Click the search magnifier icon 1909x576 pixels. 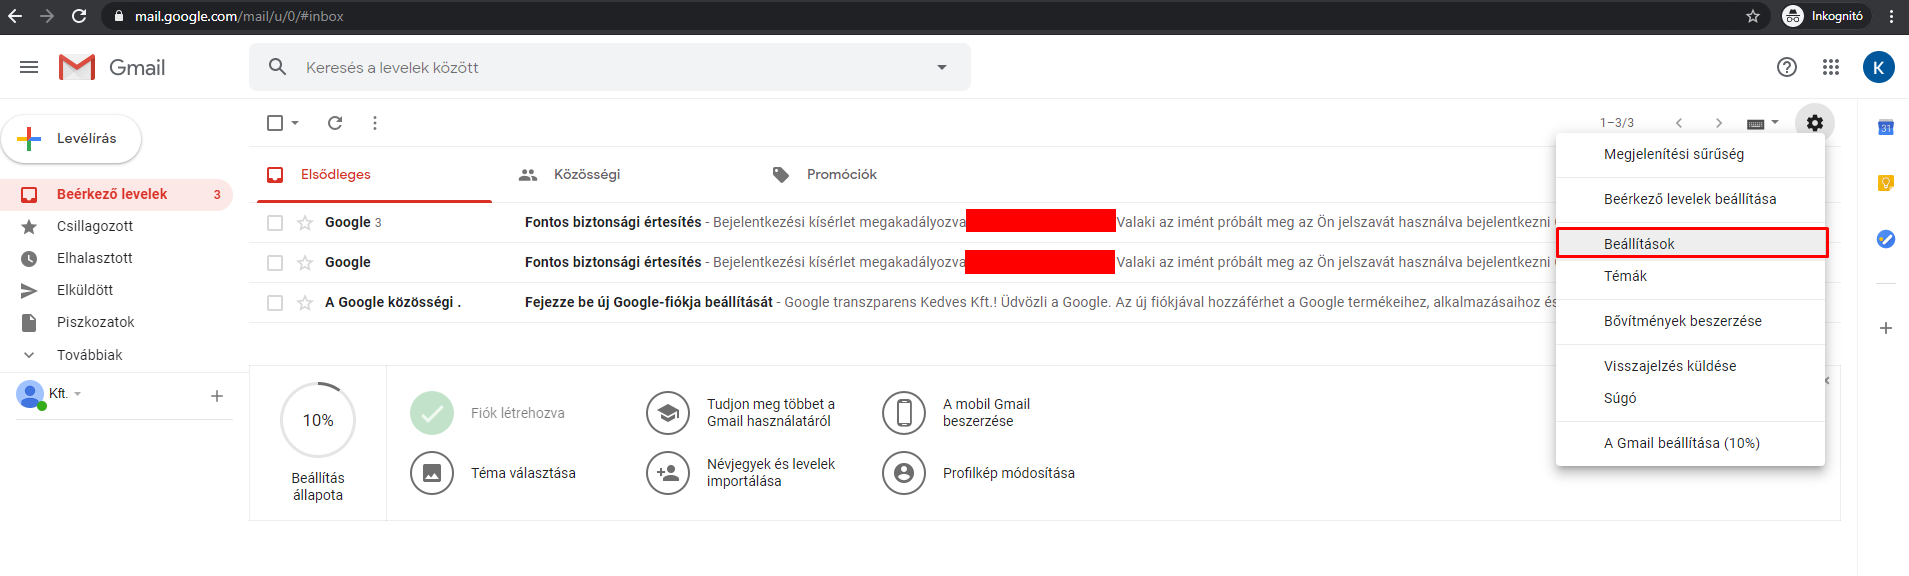pos(278,67)
